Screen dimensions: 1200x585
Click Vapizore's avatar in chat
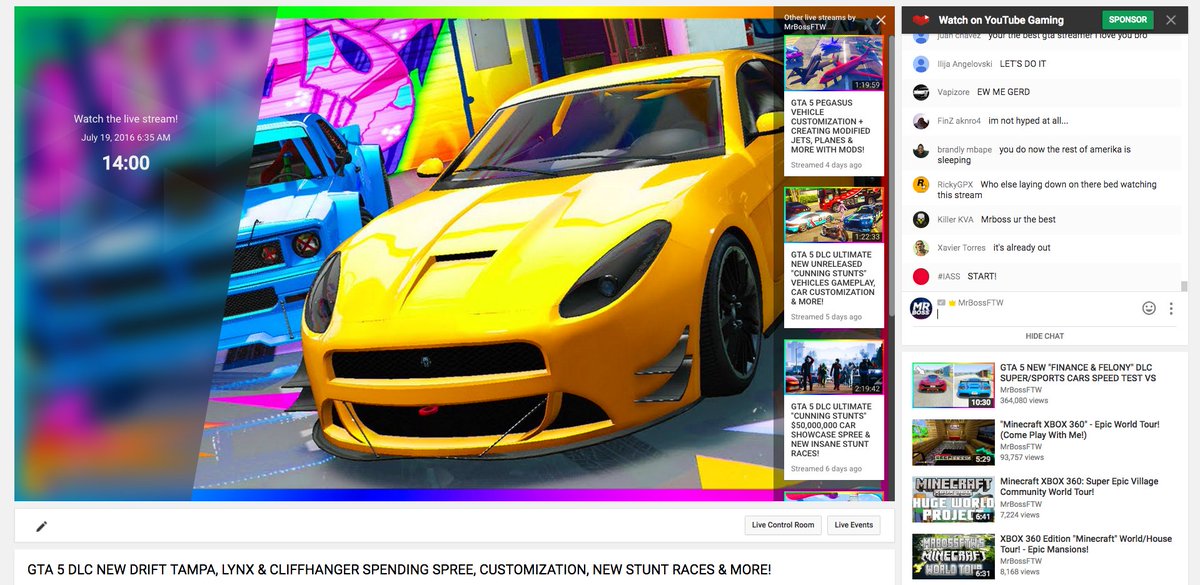(921, 92)
